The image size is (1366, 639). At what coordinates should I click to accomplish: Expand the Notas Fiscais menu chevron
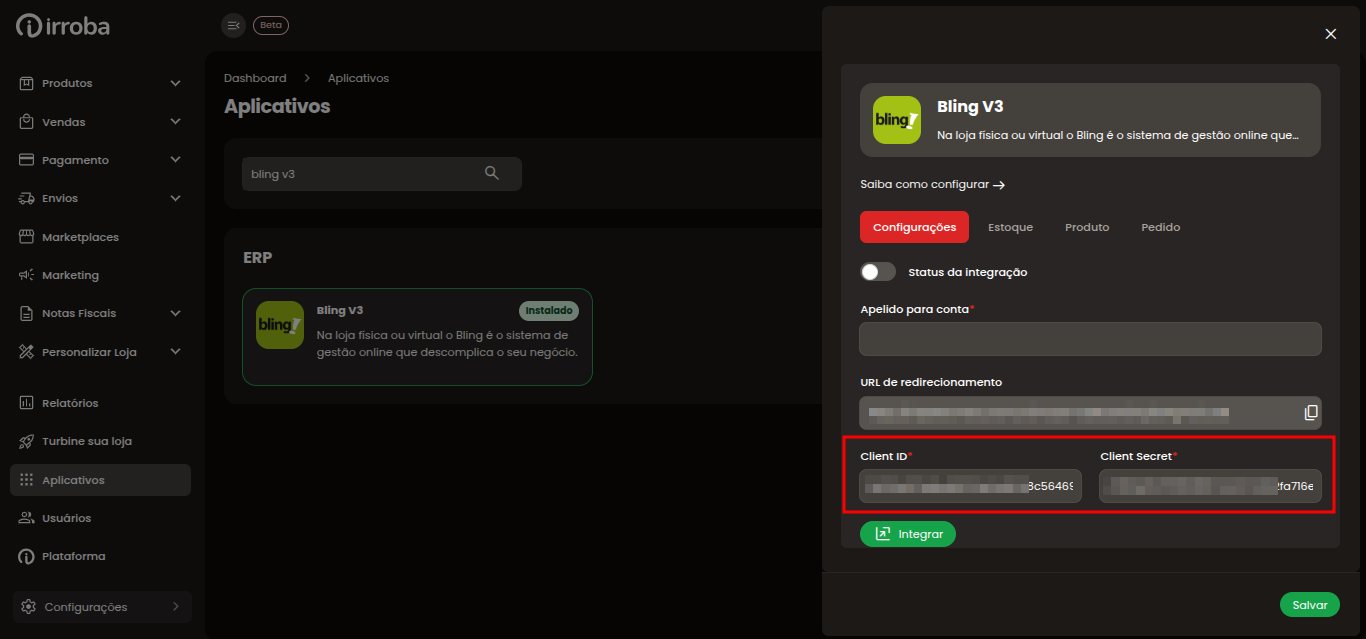pyautogui.click(x=176, y=313)
